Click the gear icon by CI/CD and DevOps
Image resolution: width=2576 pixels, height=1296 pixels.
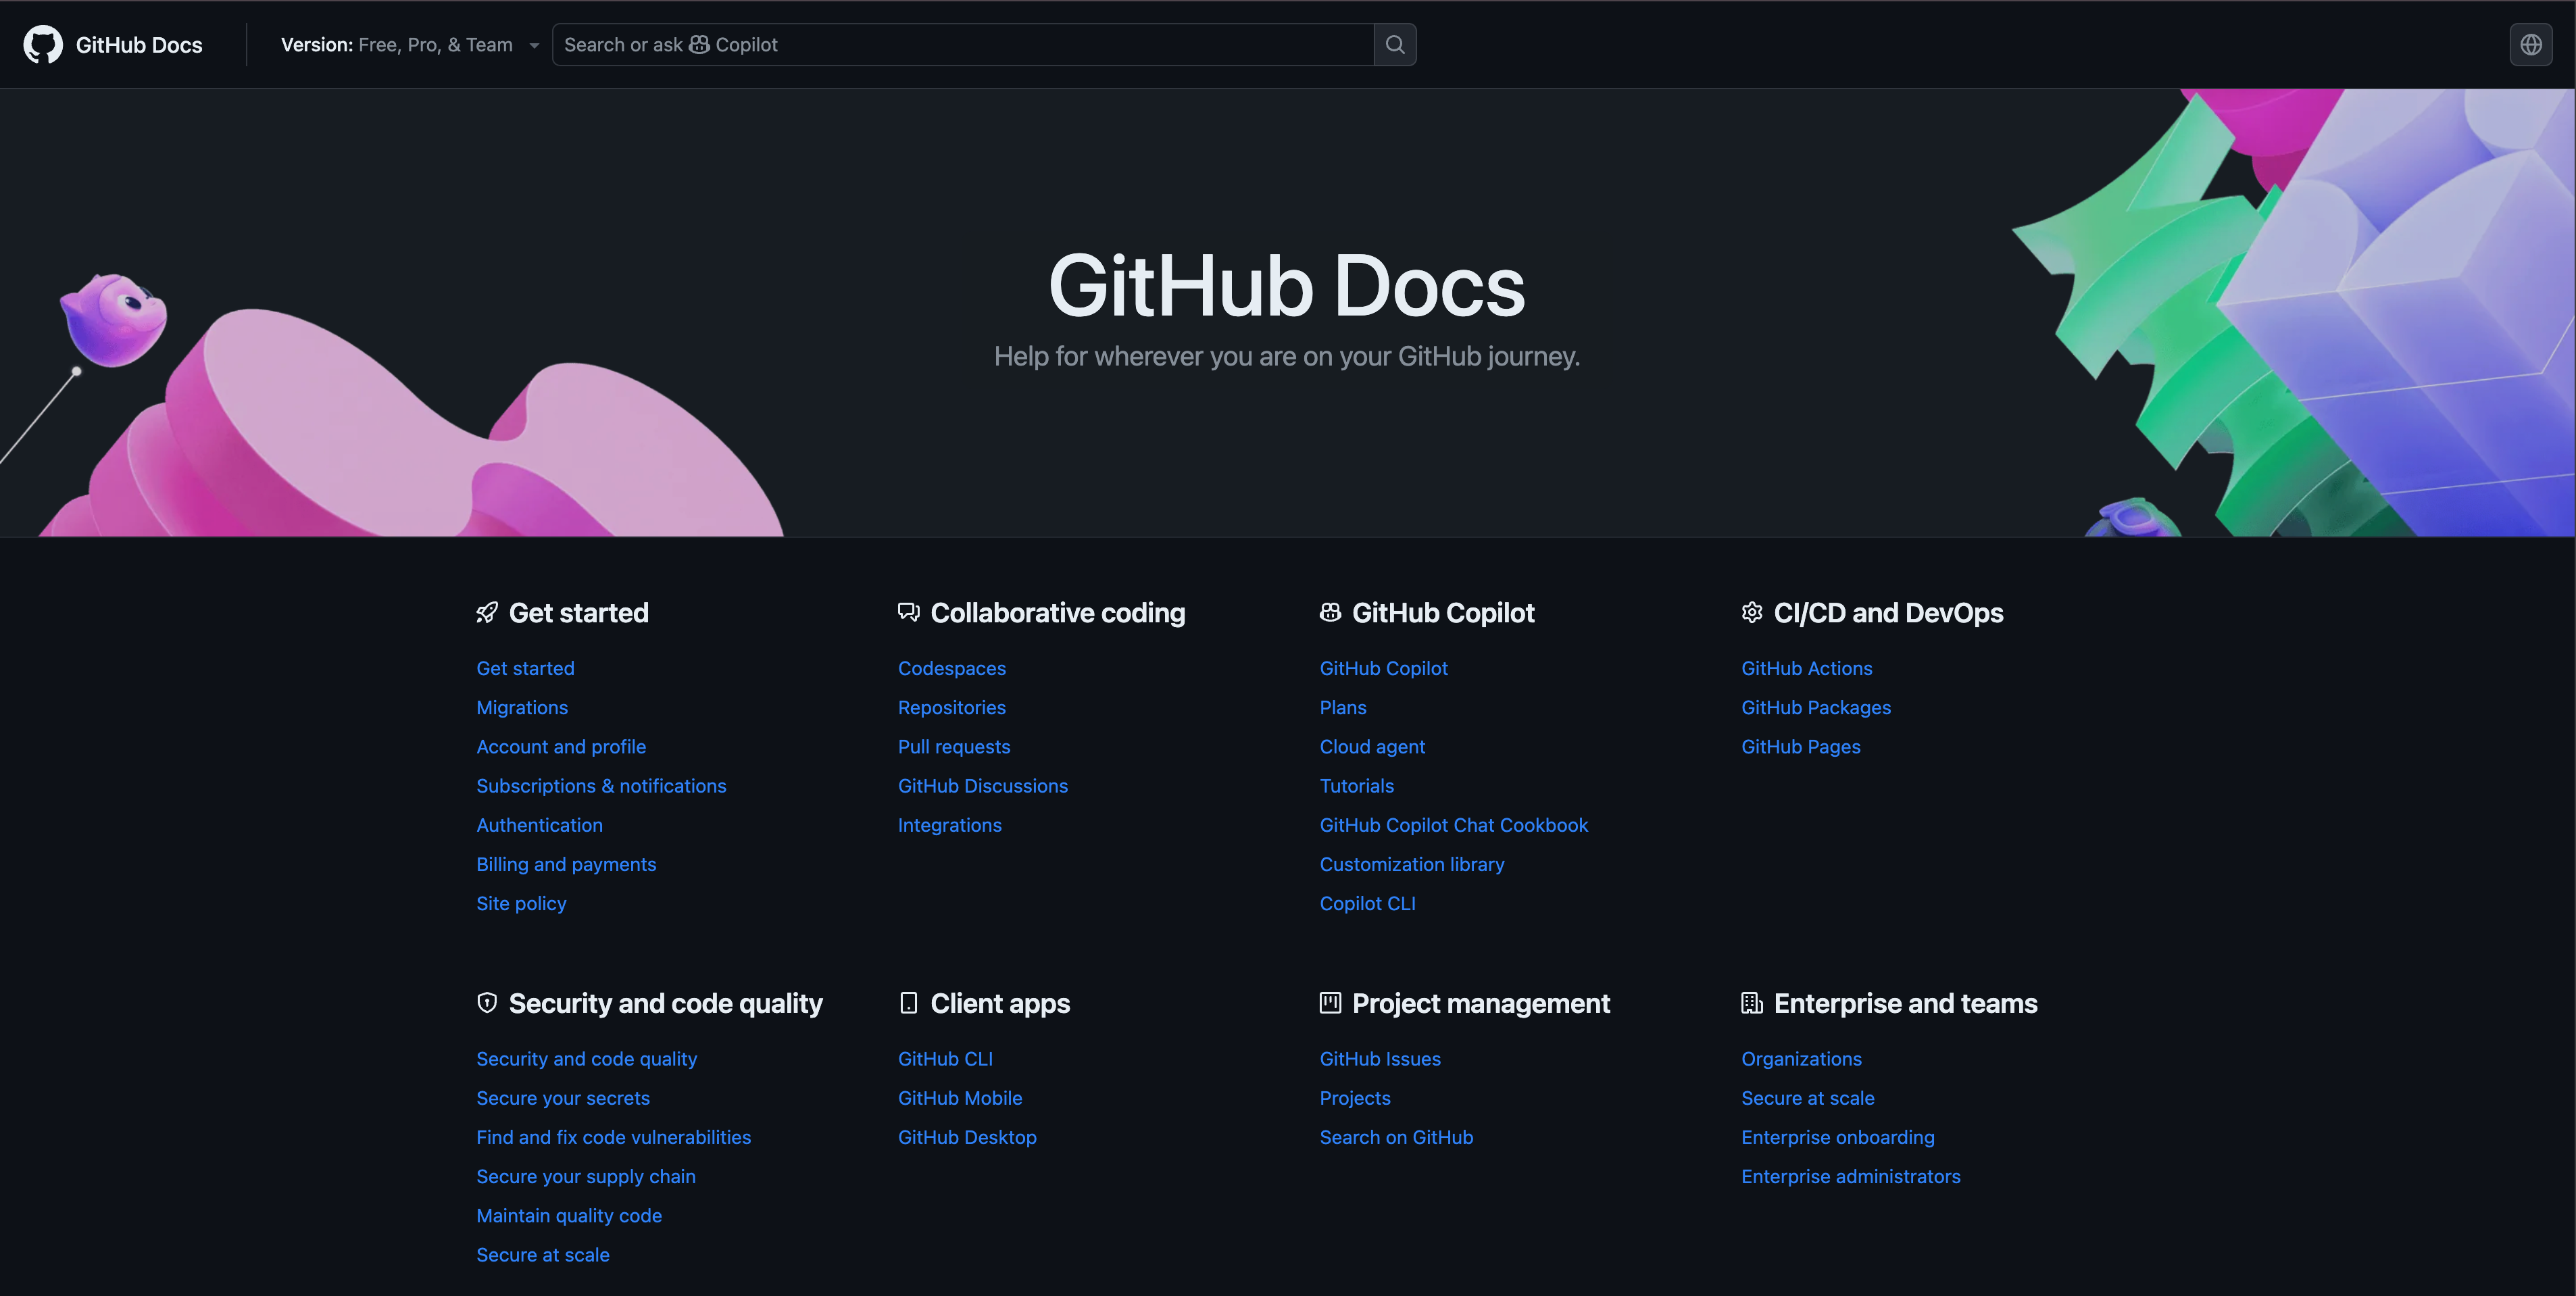(x=1752, y=613)
